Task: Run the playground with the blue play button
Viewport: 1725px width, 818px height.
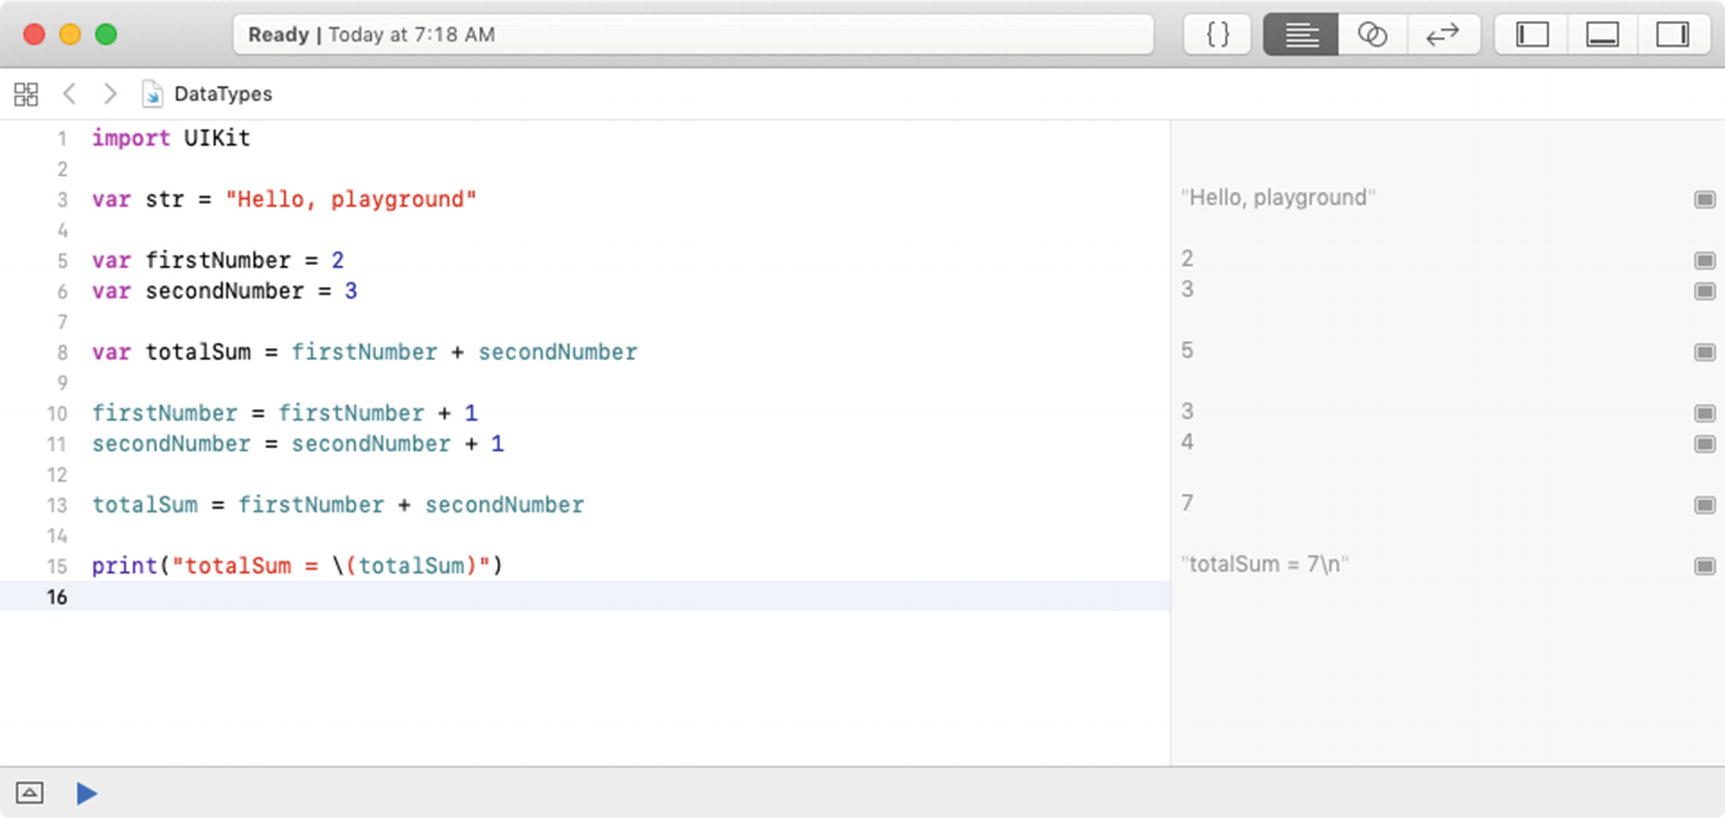Action: point(87,793)
